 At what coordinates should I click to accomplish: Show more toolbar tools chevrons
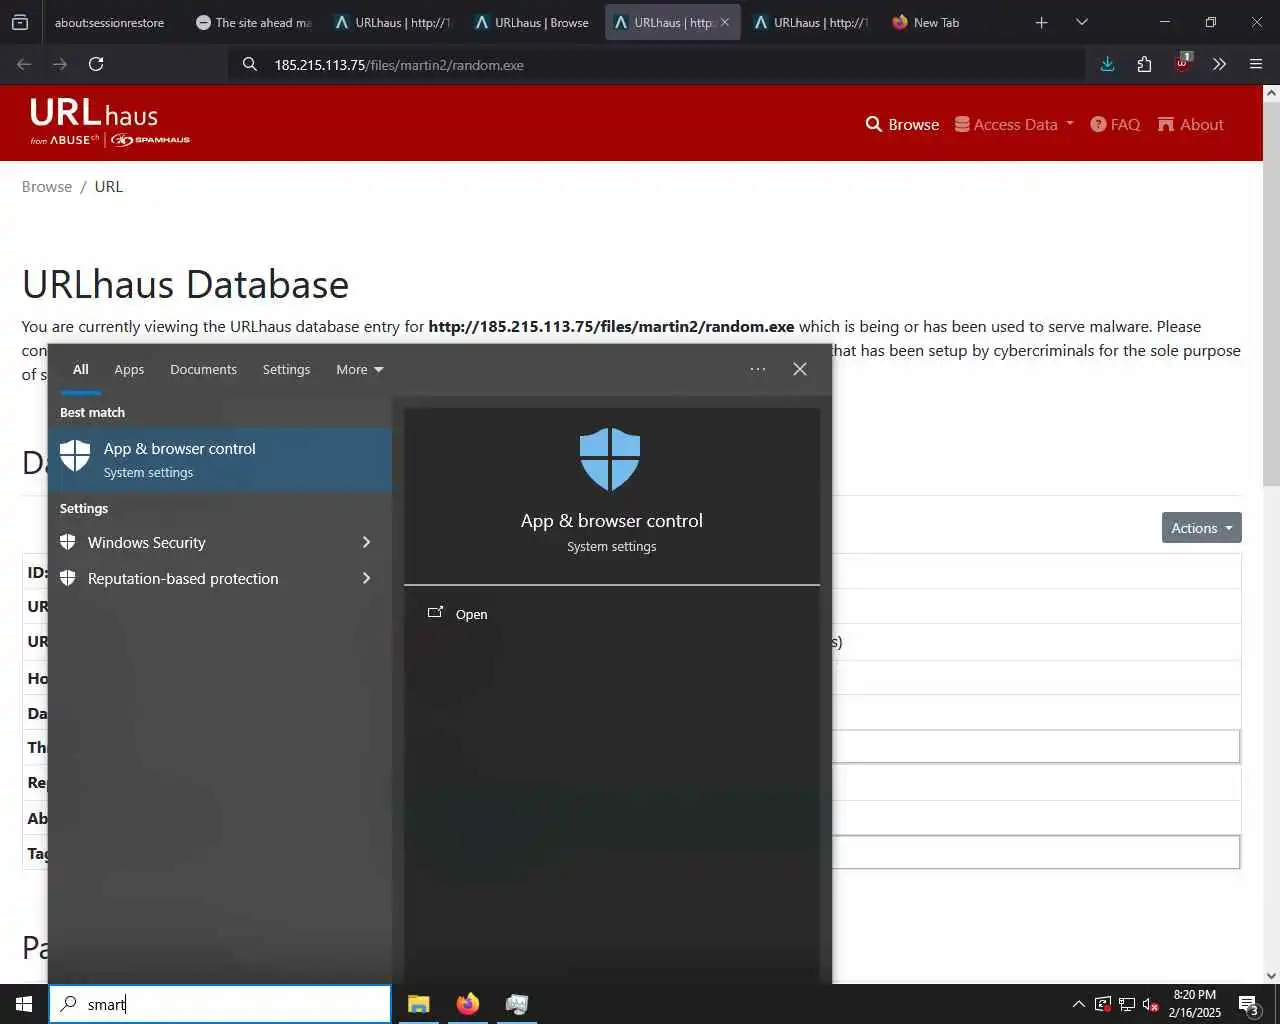click(x=1219, y=64)
